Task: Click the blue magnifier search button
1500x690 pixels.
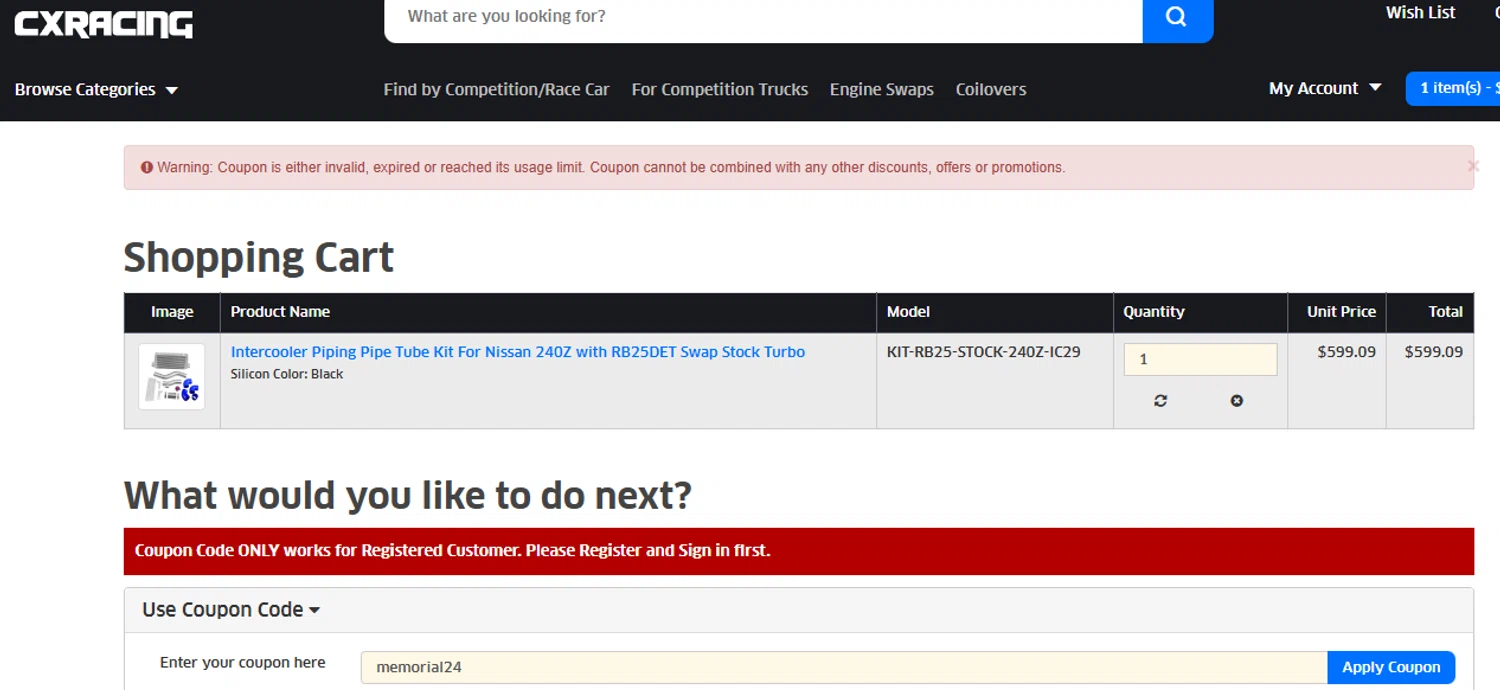Action: tap(1177, 18)
